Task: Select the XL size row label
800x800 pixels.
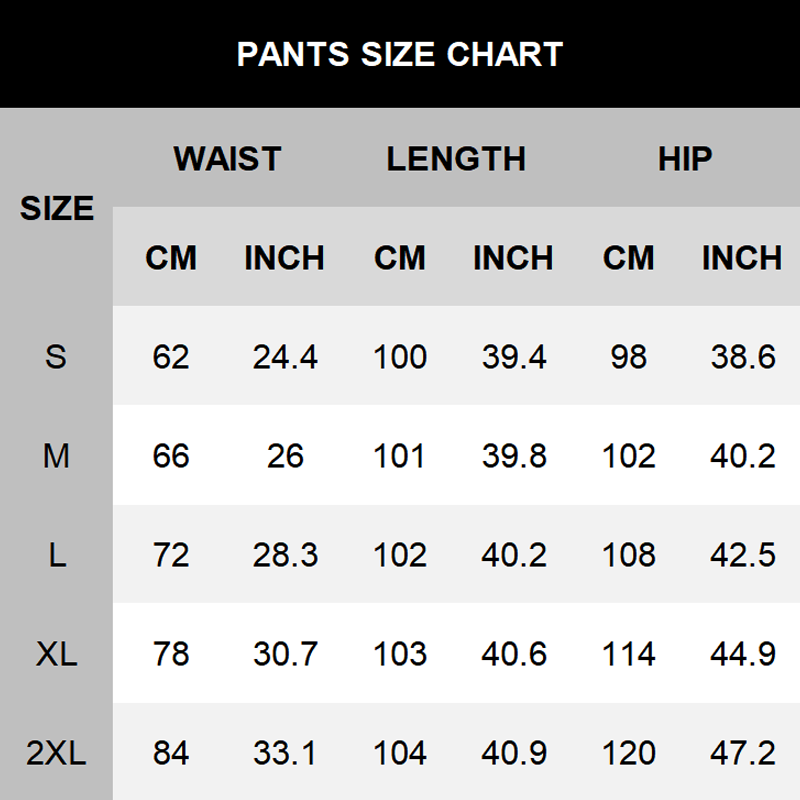Action: tap(56, 654)
